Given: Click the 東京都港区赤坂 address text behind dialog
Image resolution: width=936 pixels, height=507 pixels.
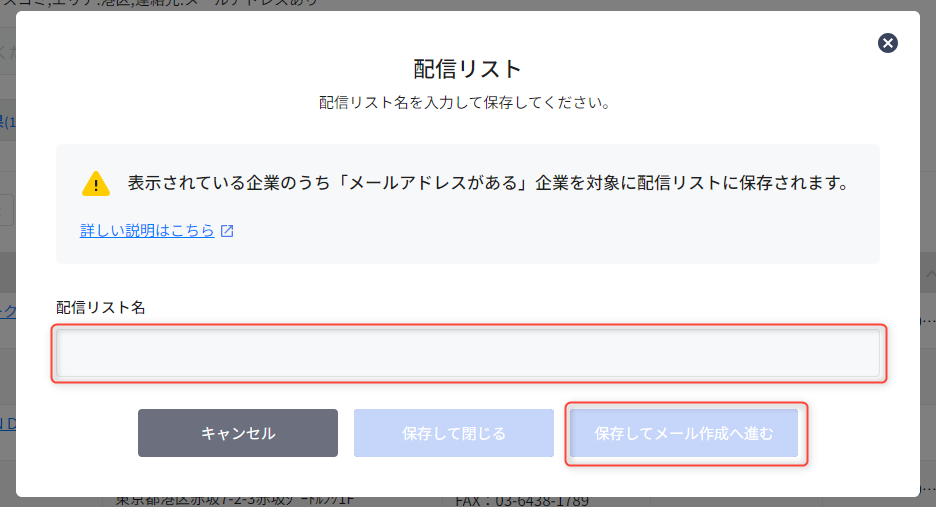Looking at the screenshot, I should [235, 501].
